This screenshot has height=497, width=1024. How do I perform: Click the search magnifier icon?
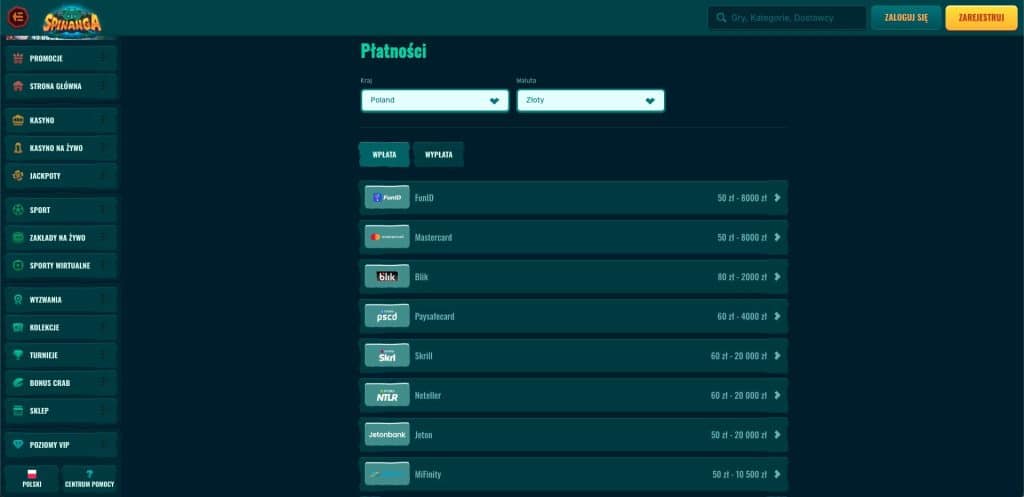(x=721, y=18)
